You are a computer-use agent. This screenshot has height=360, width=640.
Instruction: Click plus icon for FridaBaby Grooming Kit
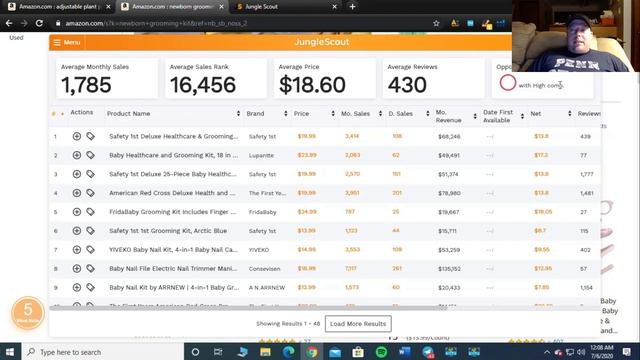(77, 212)
